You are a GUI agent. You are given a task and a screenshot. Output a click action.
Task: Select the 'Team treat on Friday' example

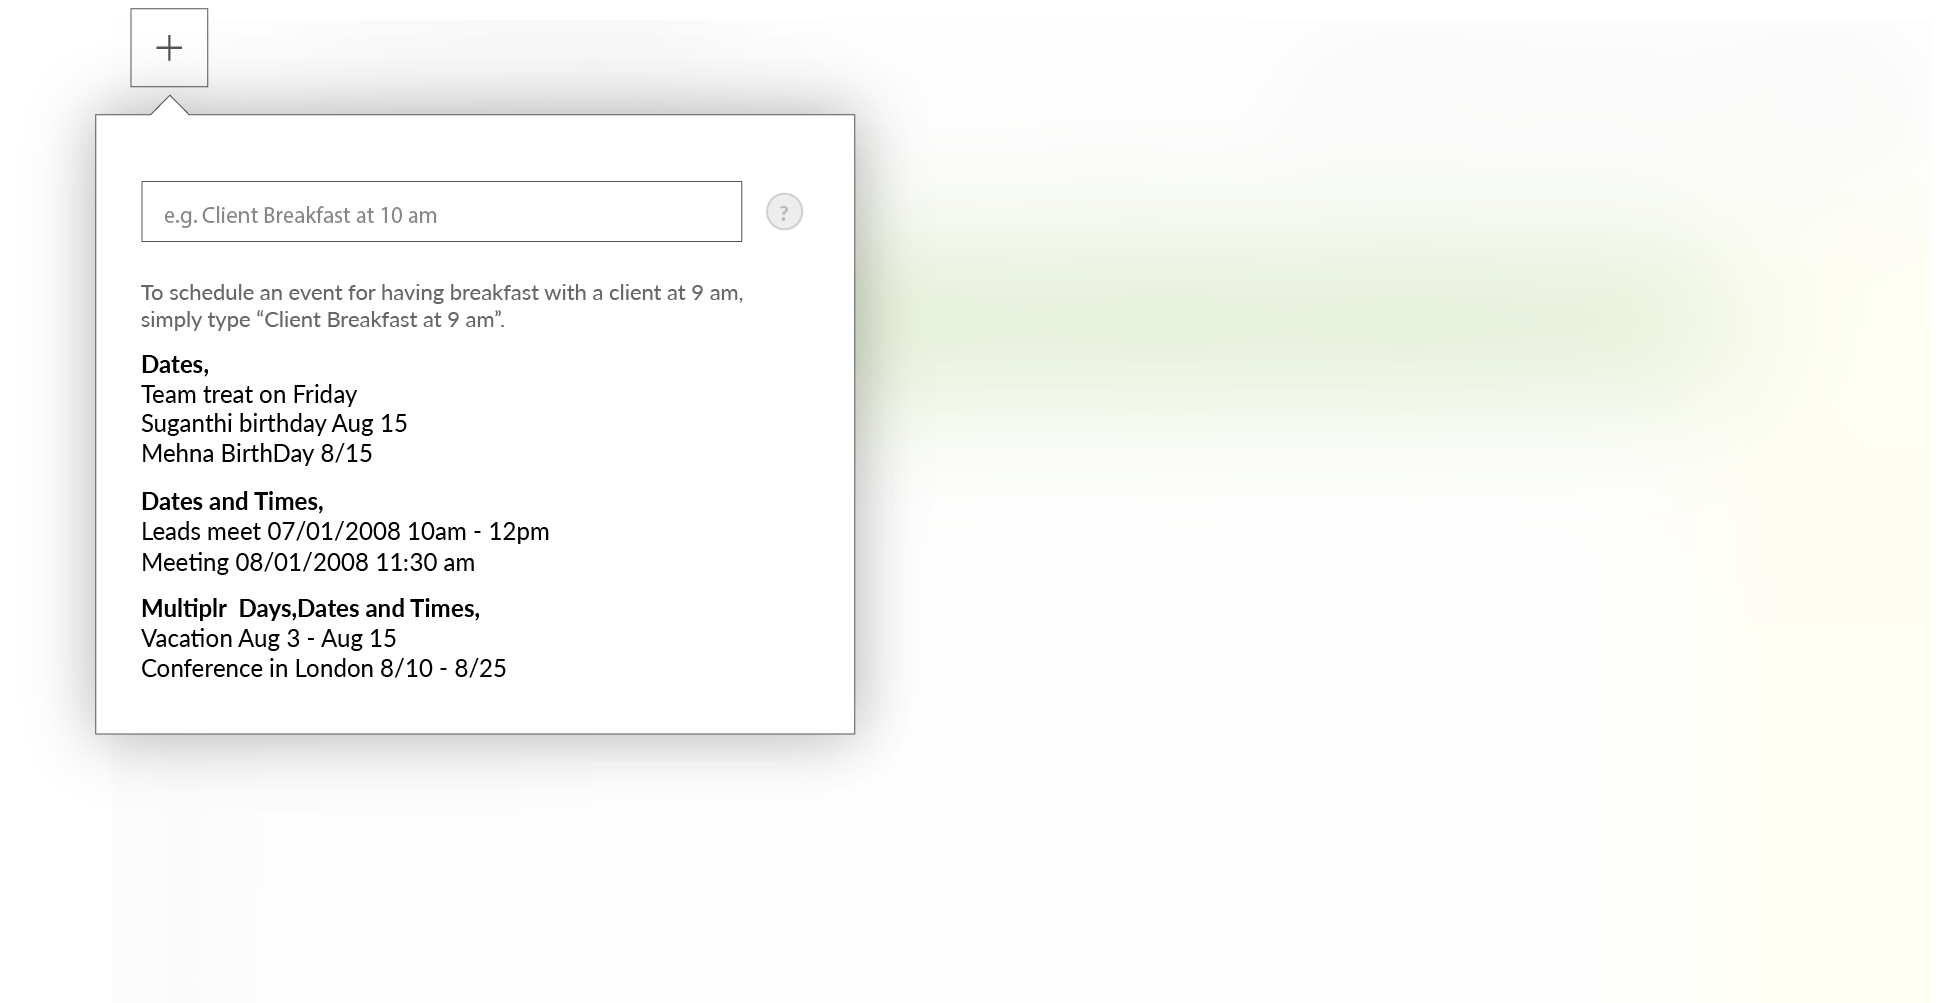[249, 394]
